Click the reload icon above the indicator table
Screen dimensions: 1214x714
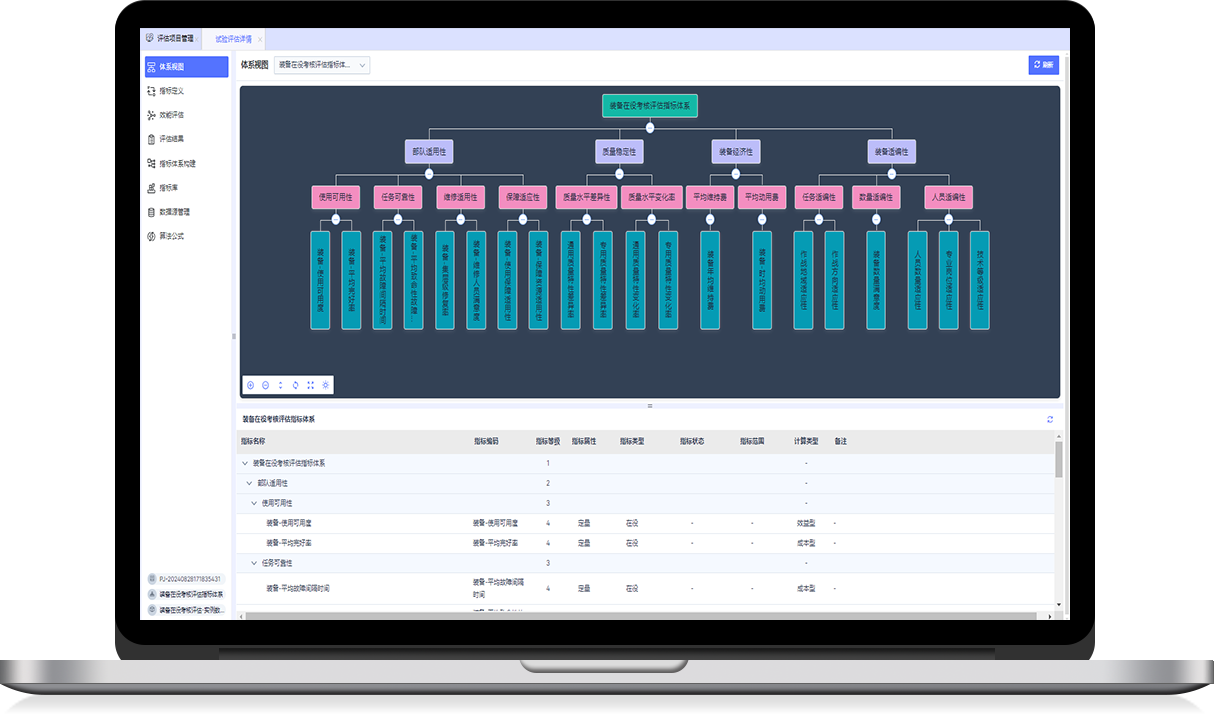[1050, 420]
